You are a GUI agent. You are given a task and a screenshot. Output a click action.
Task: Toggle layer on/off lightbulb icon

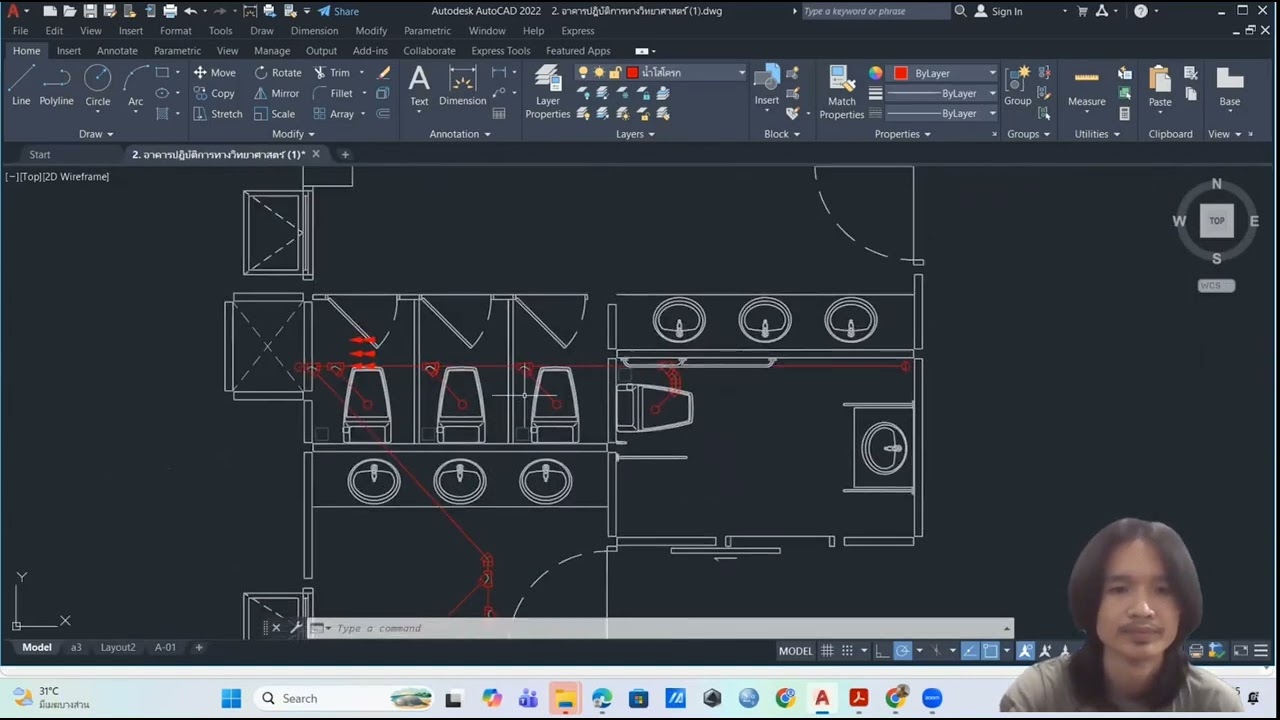[x=583, y=72]
